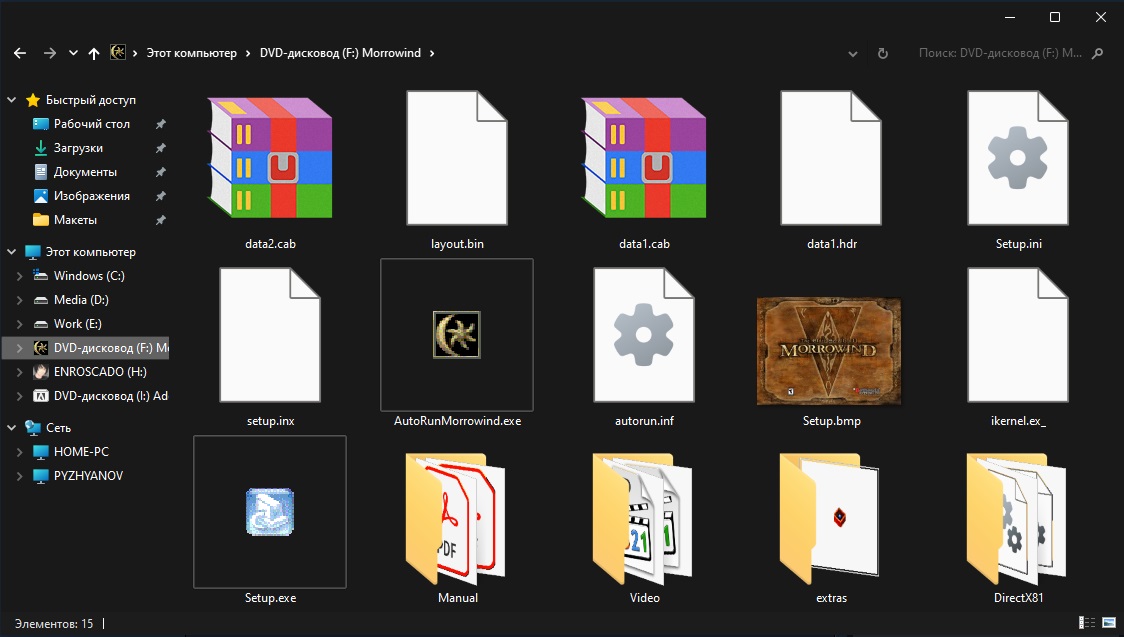Open Media (D:) drive
Screen dimensions: 1124x637
point(81,300)
